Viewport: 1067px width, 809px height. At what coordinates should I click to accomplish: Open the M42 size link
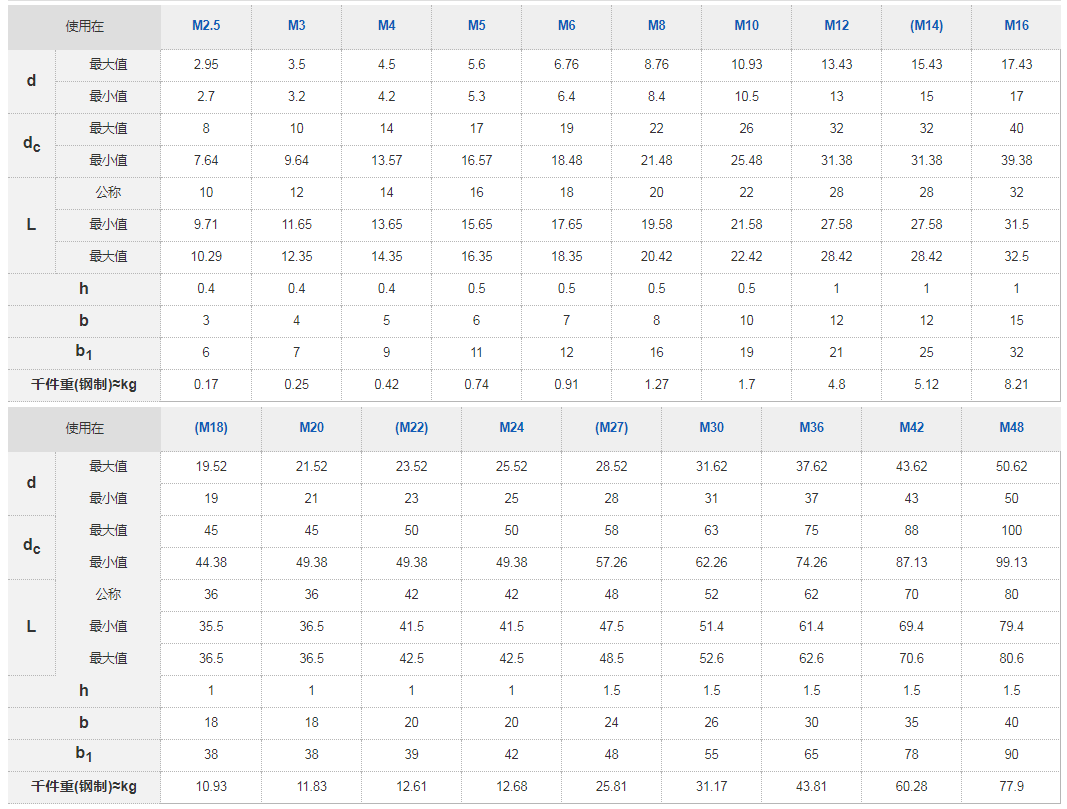pyautogui.click(x=912, y=428)
